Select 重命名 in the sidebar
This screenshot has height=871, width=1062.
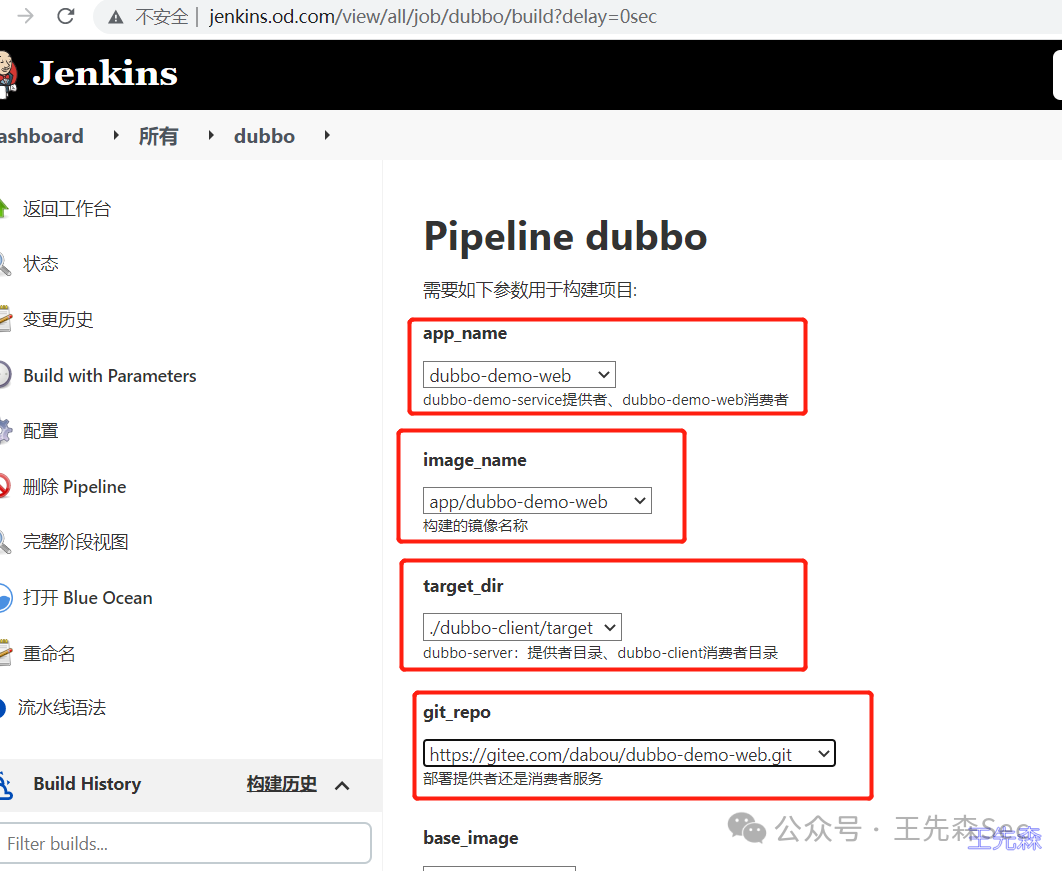(x=49, y=654)
